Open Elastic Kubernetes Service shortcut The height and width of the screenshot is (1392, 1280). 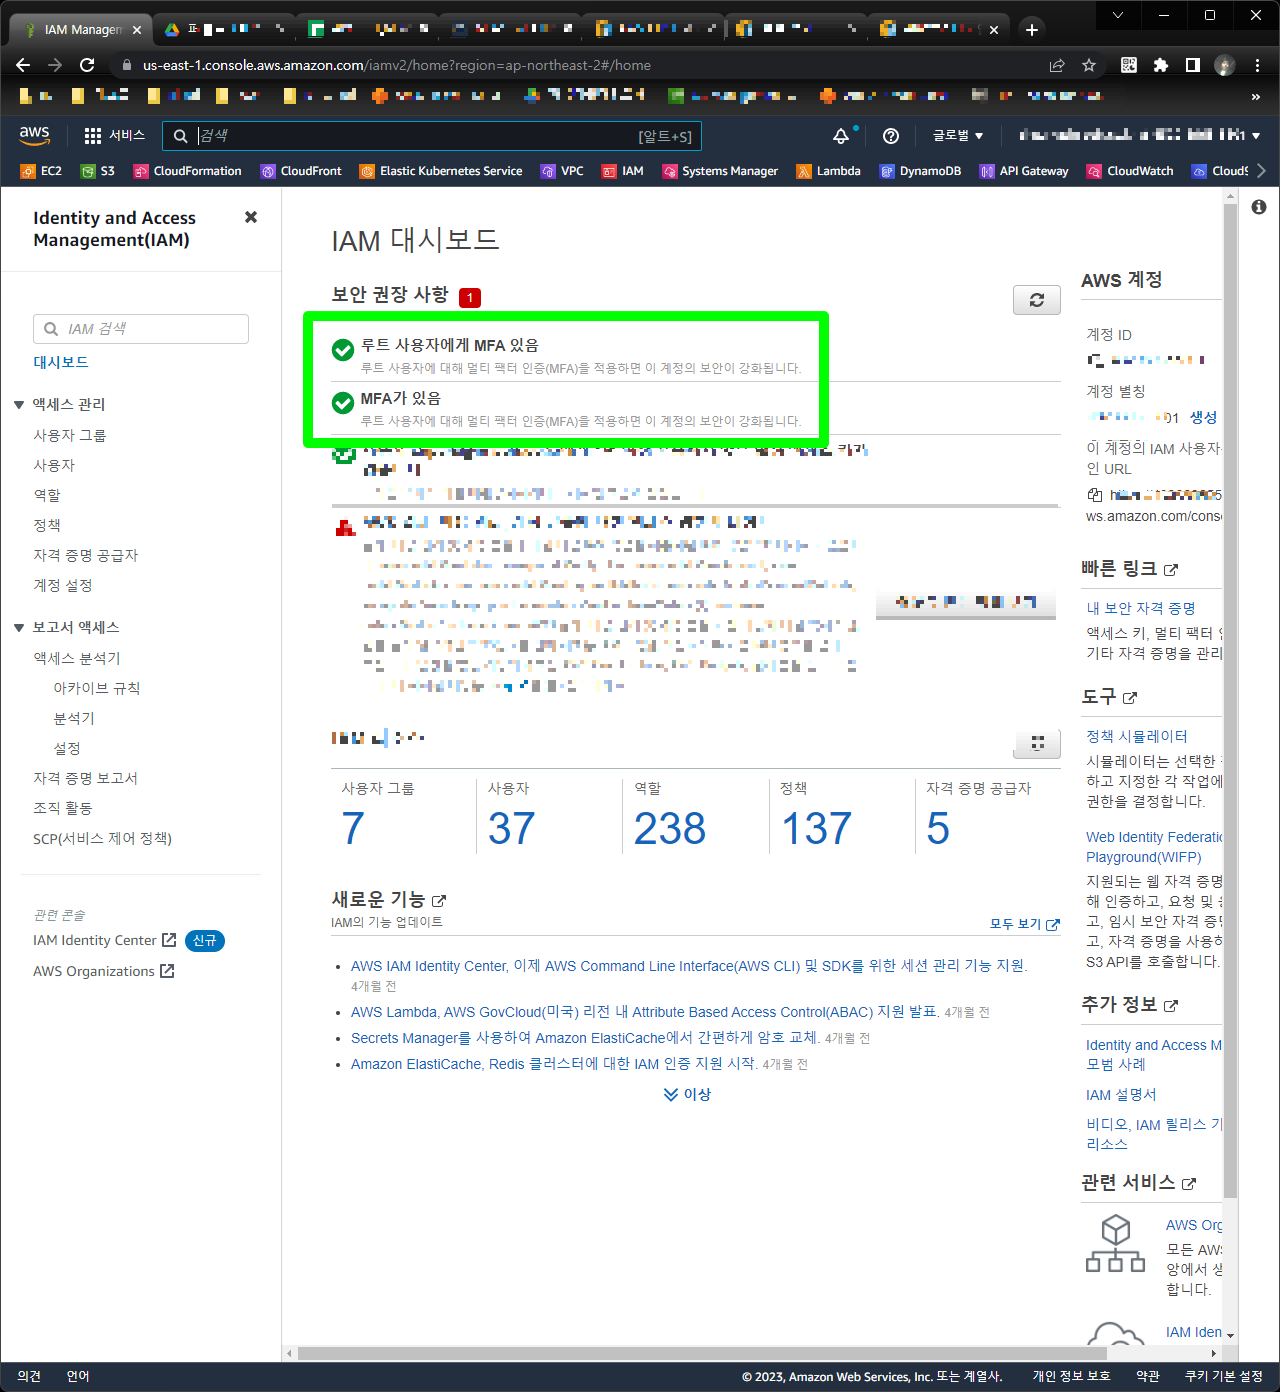pos(441,171)
